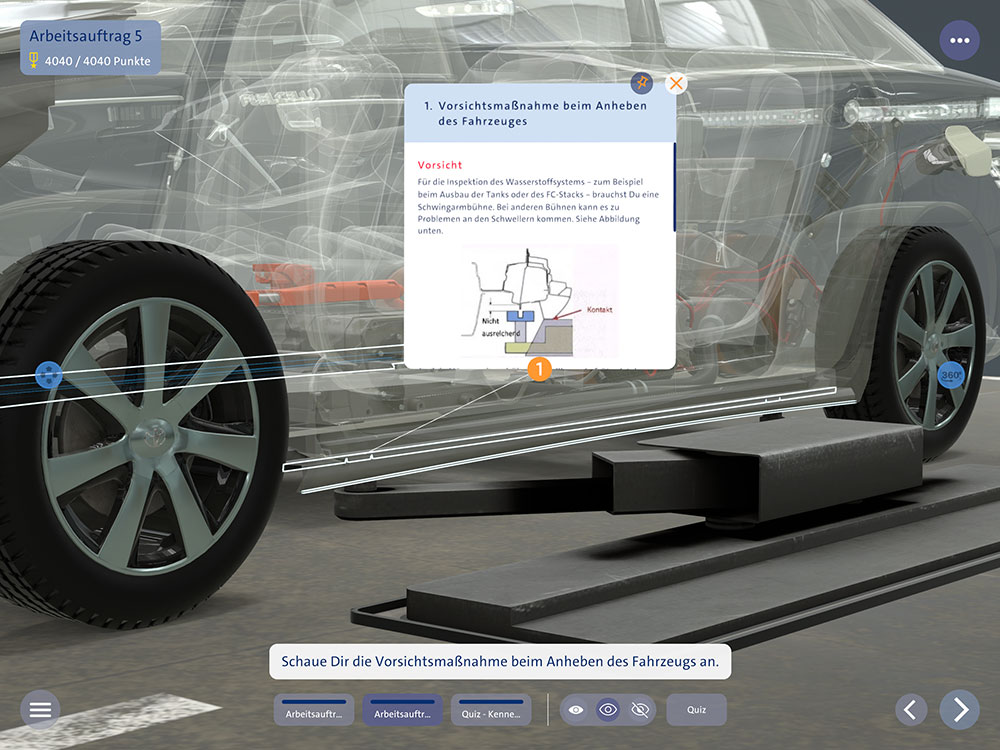Click the lifting contact diagram image
The width and height of the screenshot is (1000, 750).
(540, 302)
